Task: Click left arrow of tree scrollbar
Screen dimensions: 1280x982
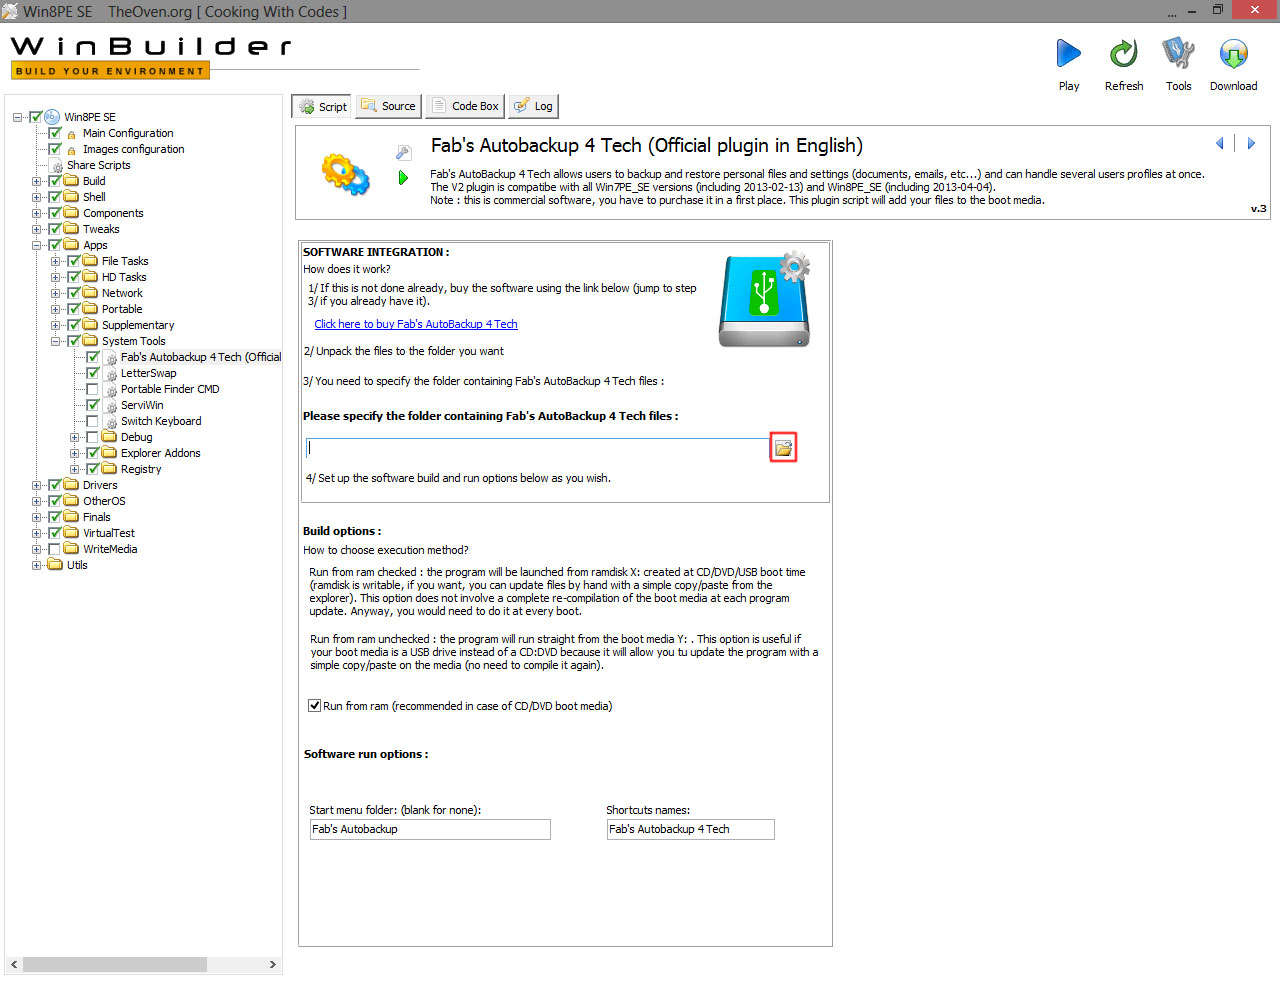Action: click(14, 965)
